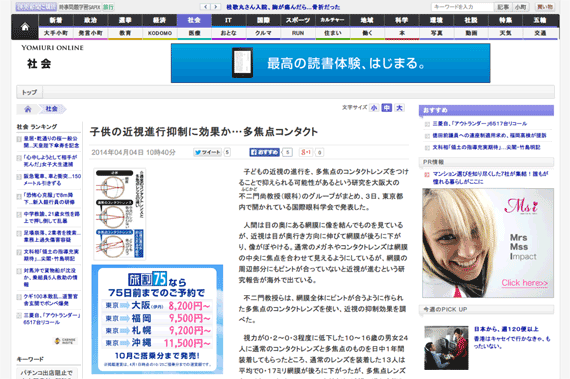Screen dimensions: 570x379
Task: Share article with Facebook おすすめ button
Action: pos(264,152)
